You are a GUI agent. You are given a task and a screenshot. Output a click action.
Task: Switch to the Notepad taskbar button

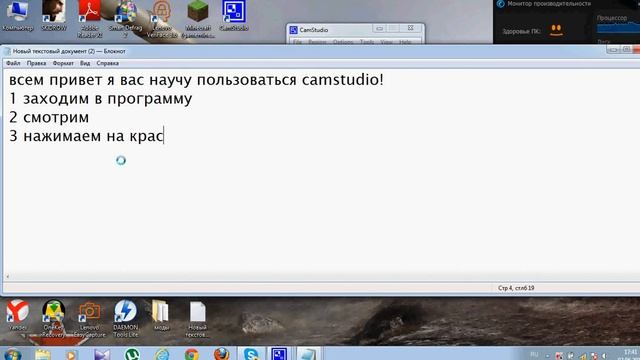pos(308,354)
